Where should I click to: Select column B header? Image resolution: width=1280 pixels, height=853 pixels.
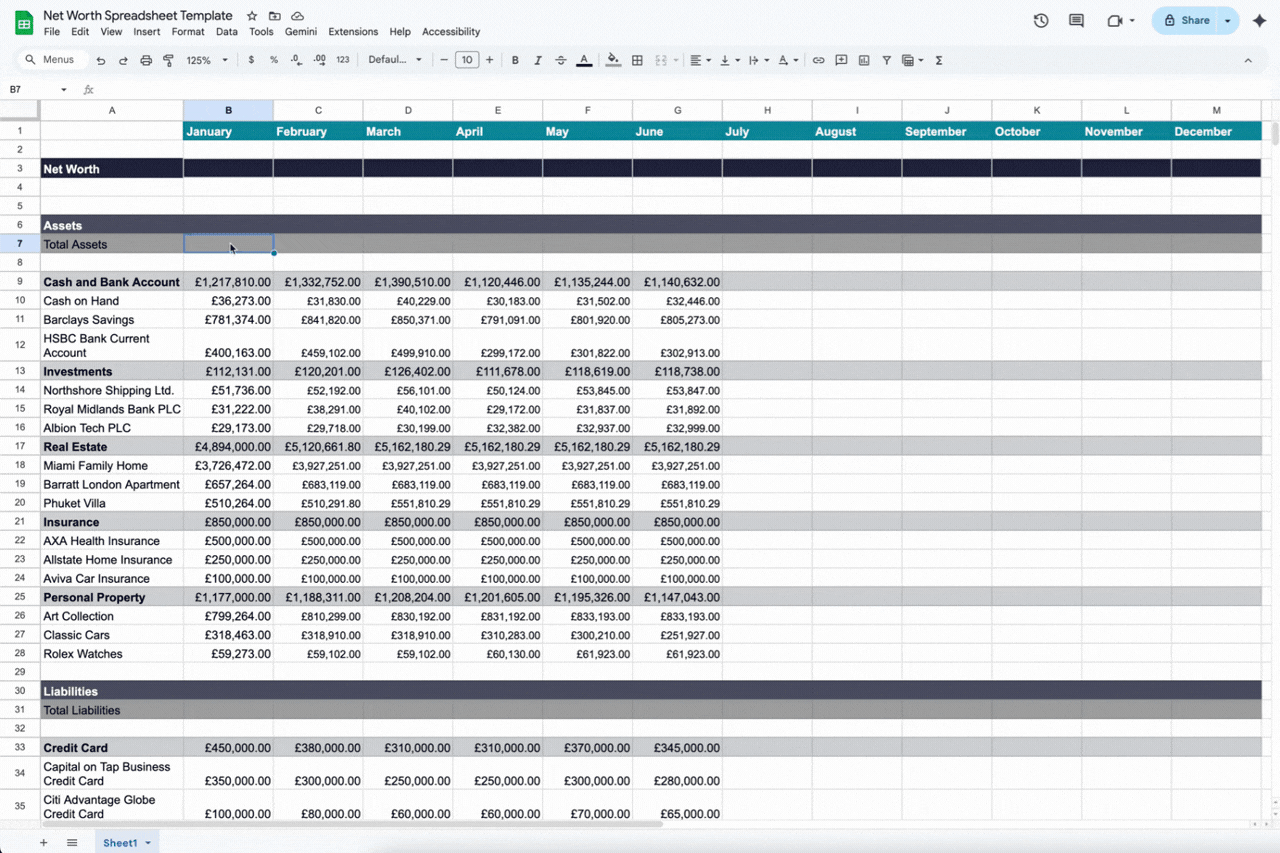(x=228, y=110)
